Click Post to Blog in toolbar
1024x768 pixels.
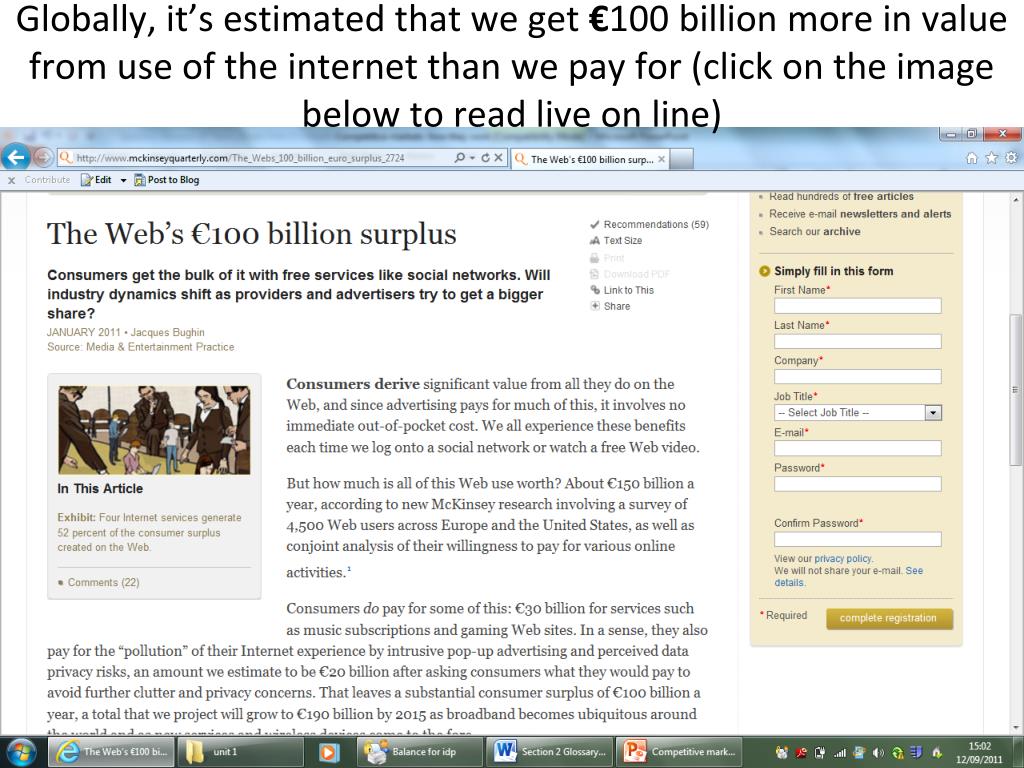pos(167,180)
